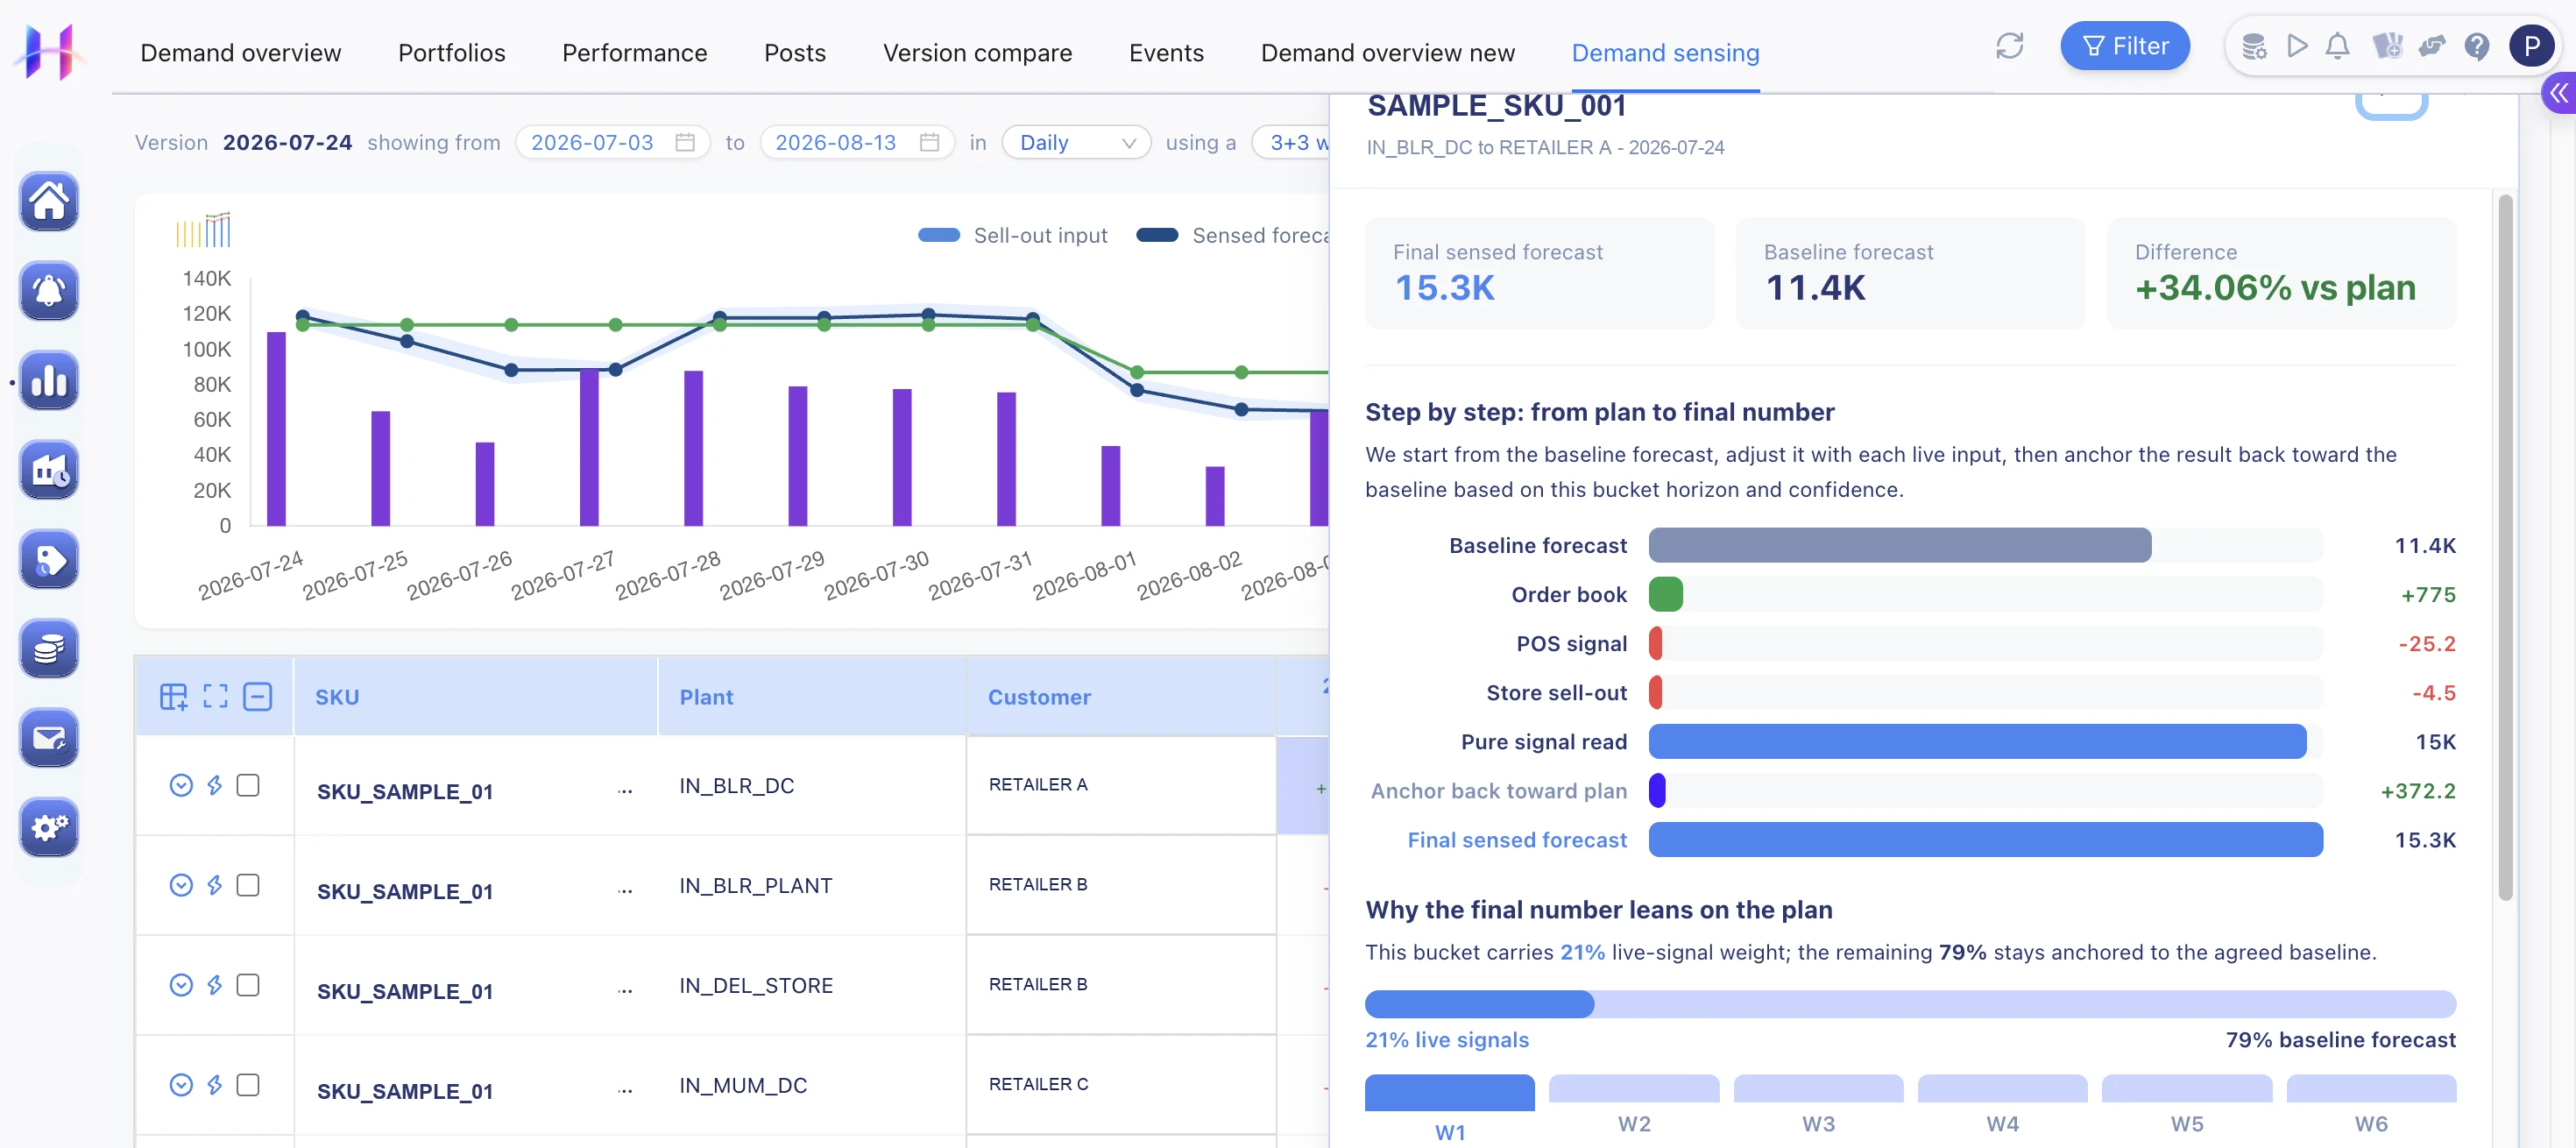The height and width of the screenshot is (1148, 2576).
Task: Open the settings gears sidebar icon
Action: pos(49,827)
